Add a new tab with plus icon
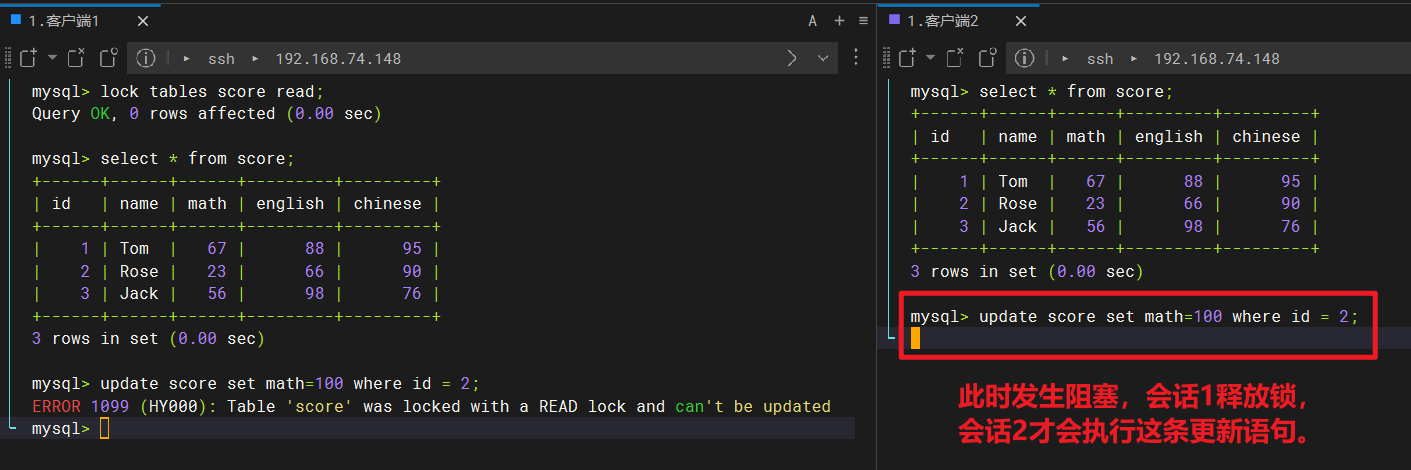 pos(839,21)
